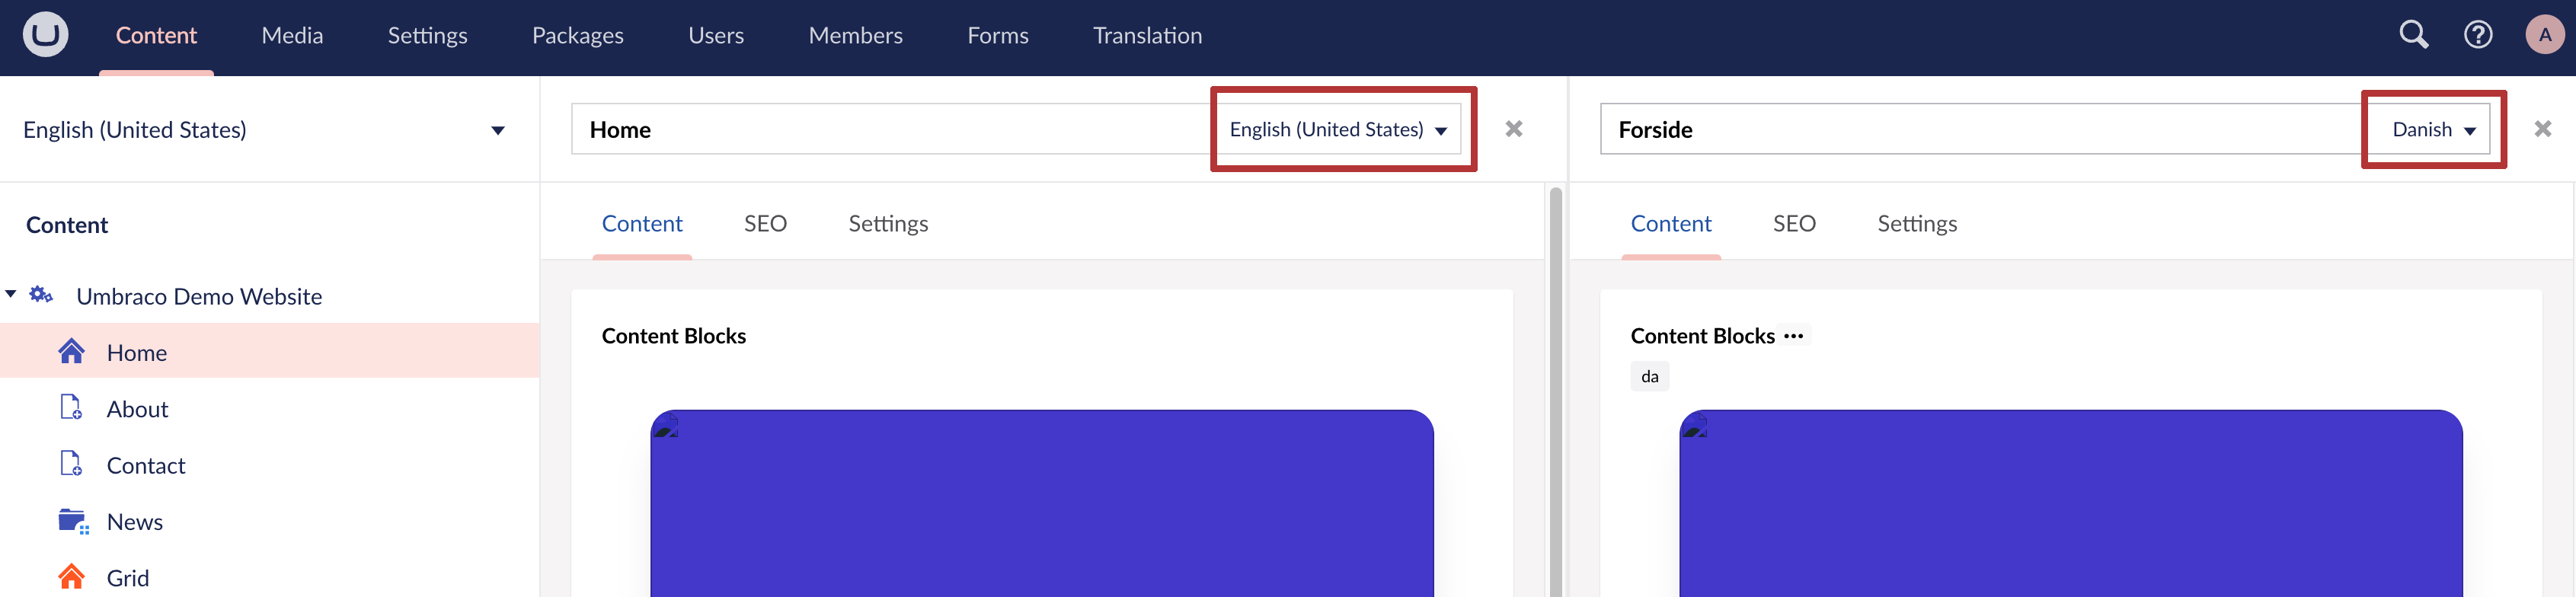Select the Home node in content tree

(x=270, y=352)
